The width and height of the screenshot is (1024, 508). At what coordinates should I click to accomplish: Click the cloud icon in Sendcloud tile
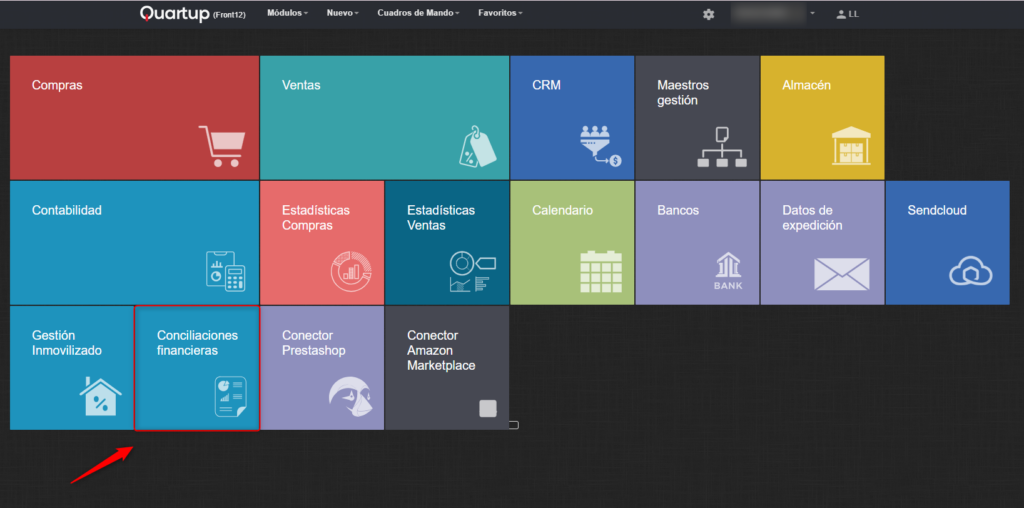(970, 271)
